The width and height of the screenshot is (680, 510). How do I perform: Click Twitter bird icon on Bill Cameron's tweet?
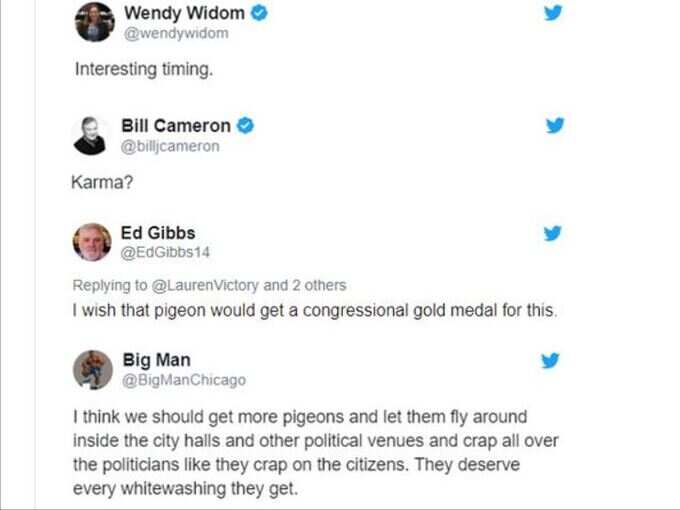click(x=555, y=125)
